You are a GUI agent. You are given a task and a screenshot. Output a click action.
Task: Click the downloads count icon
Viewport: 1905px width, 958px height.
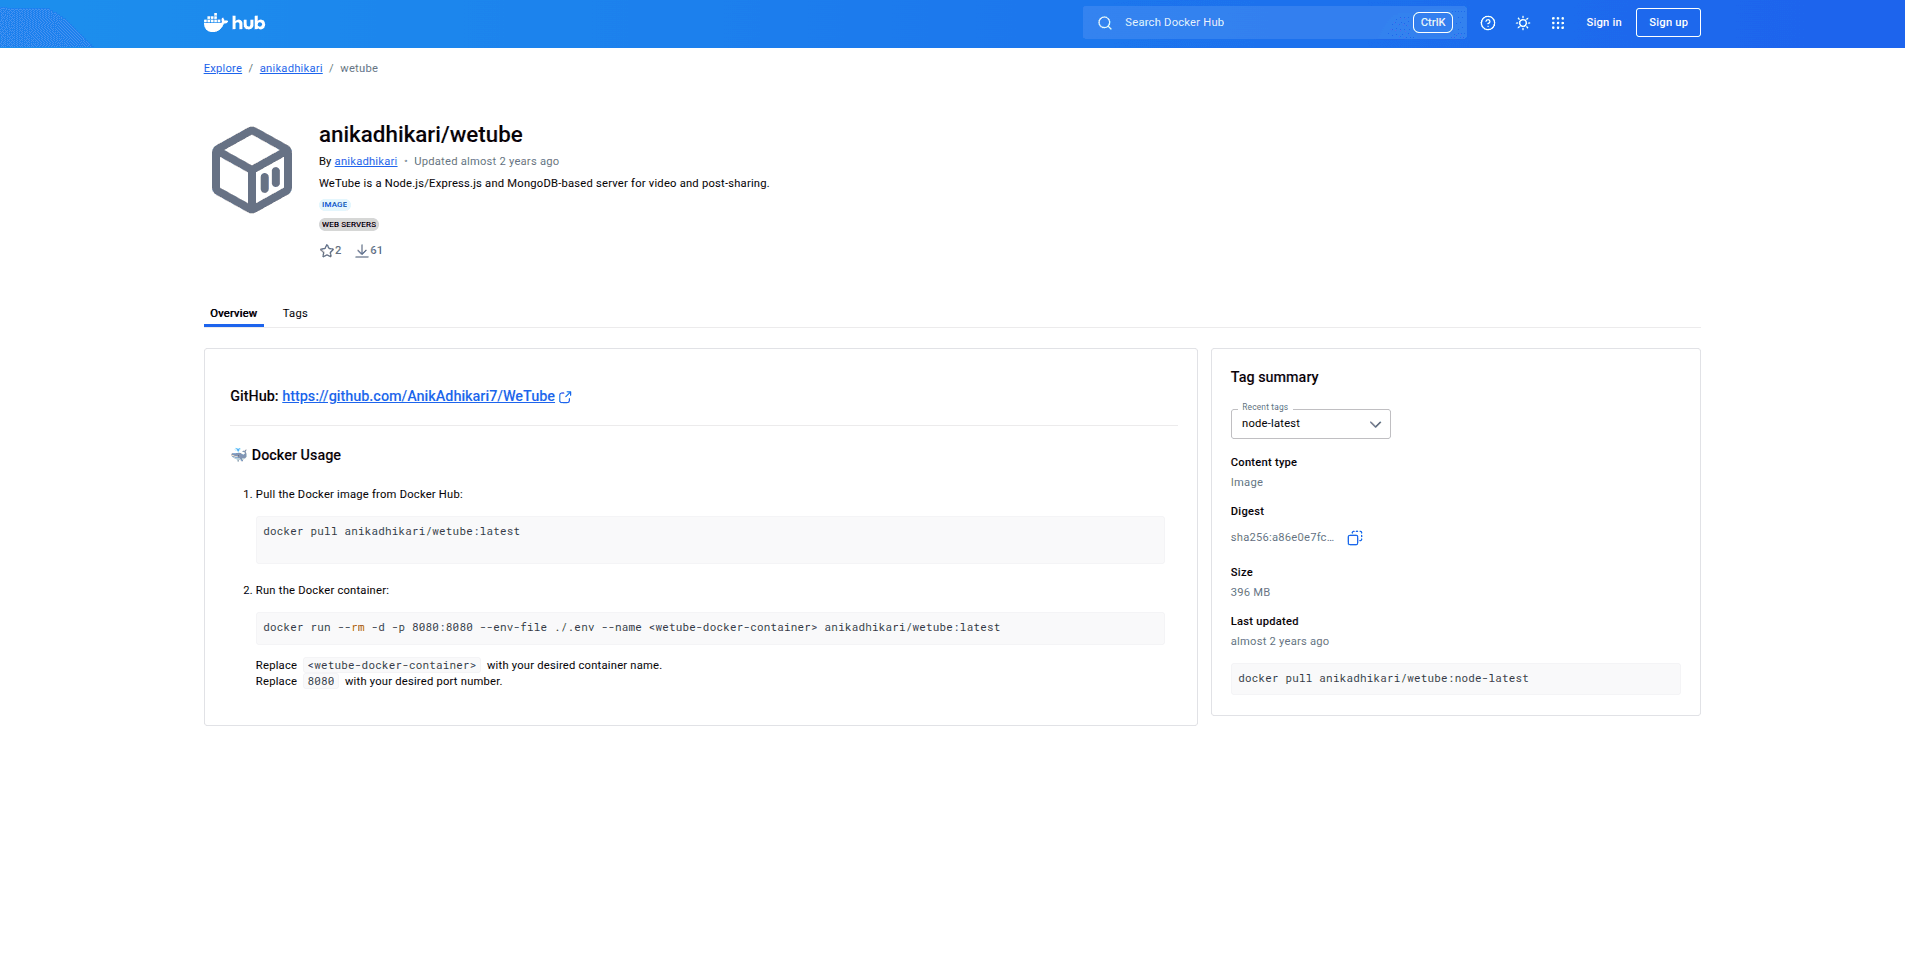pos(362,251)
